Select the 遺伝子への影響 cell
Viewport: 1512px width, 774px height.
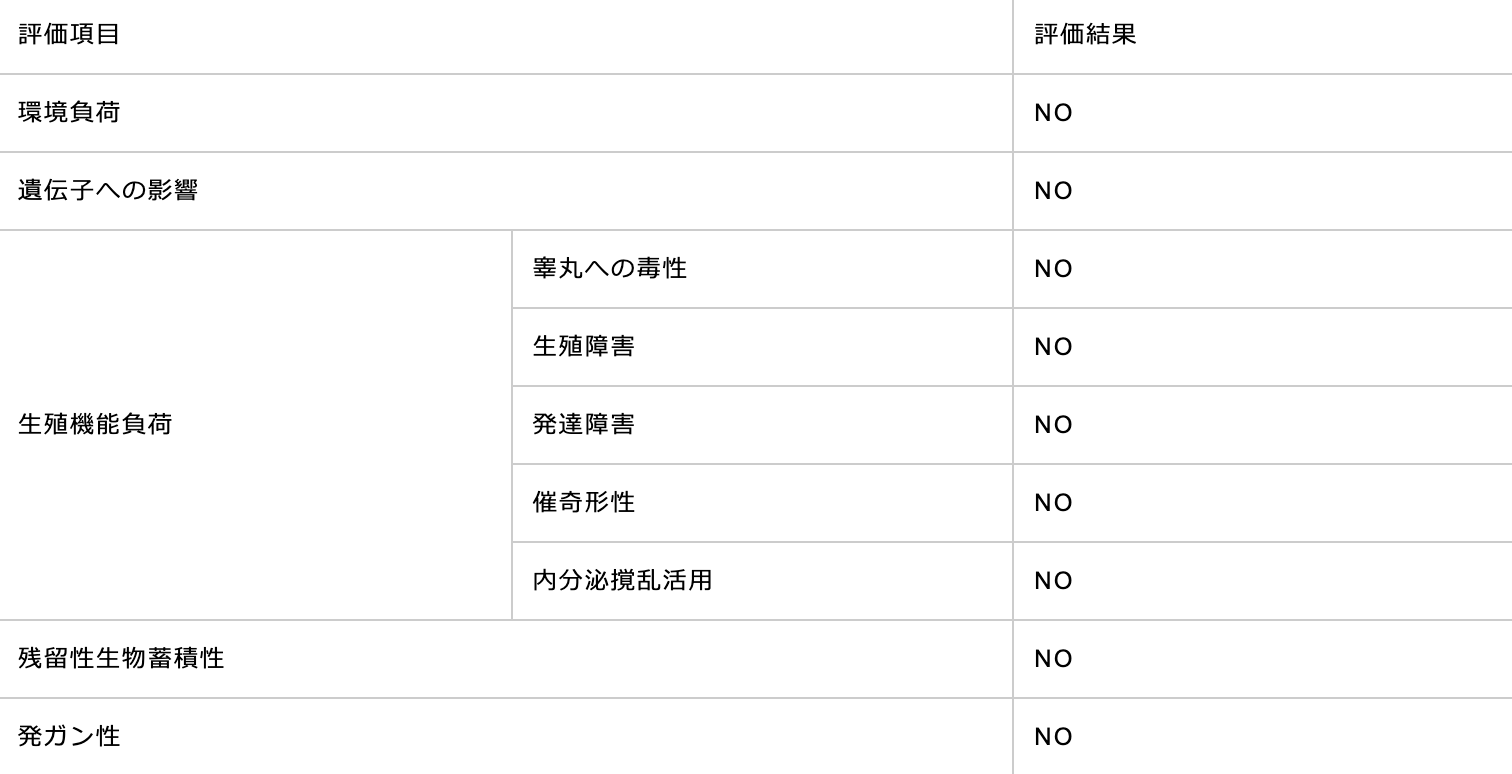click(506, 191)
